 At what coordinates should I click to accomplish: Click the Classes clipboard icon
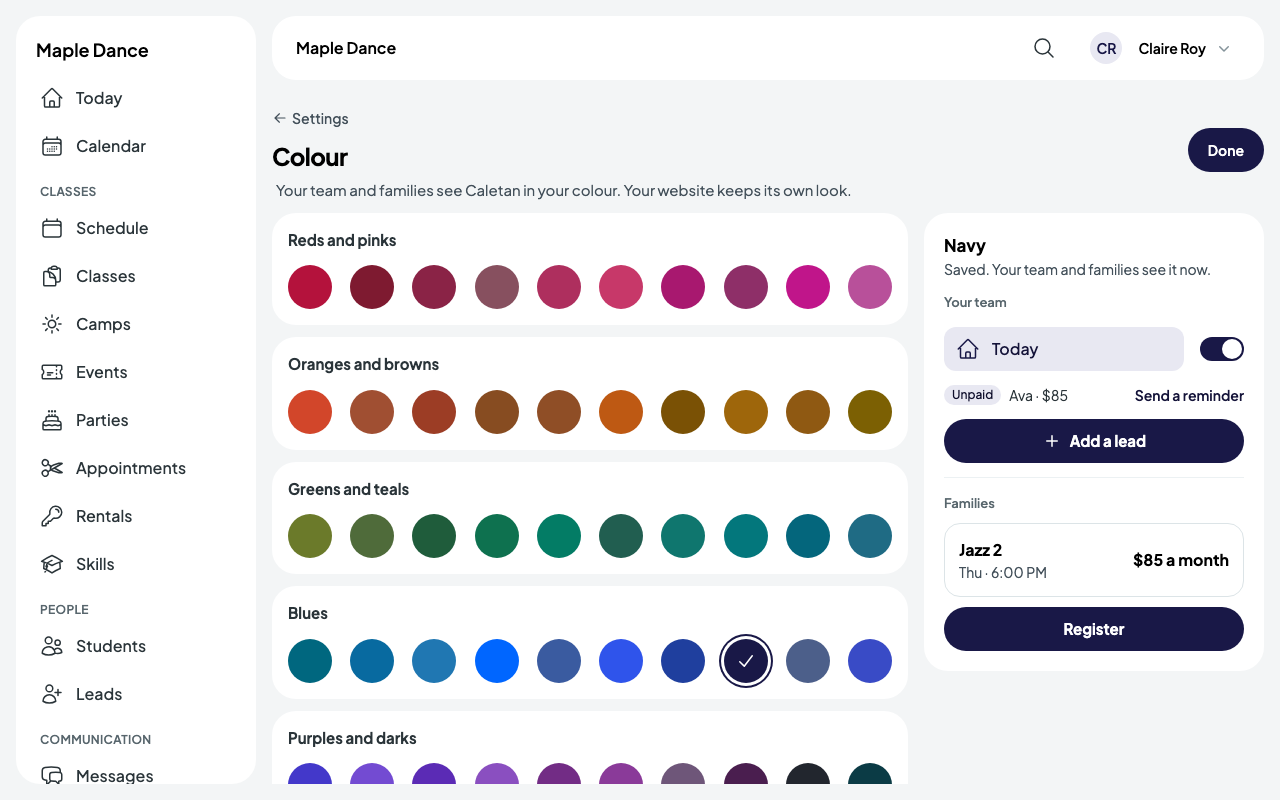point(52,276)
